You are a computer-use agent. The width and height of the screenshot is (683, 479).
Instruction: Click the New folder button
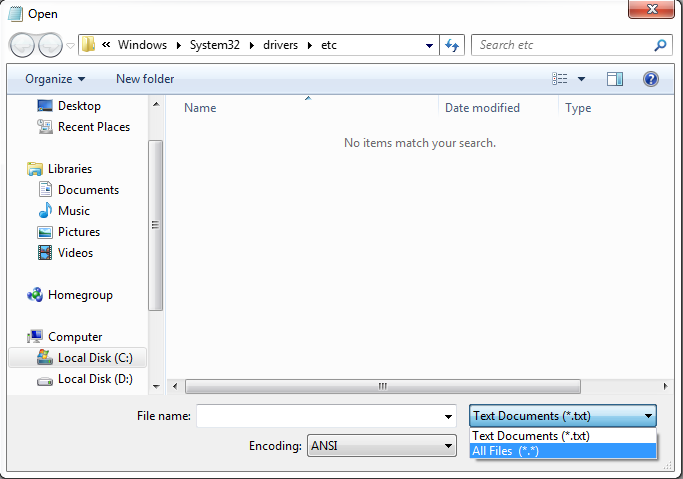(145, 79)
